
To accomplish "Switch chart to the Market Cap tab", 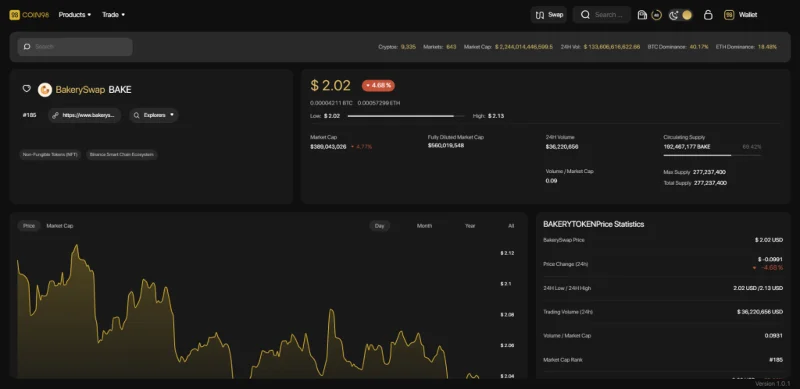I will click(60, 226).
